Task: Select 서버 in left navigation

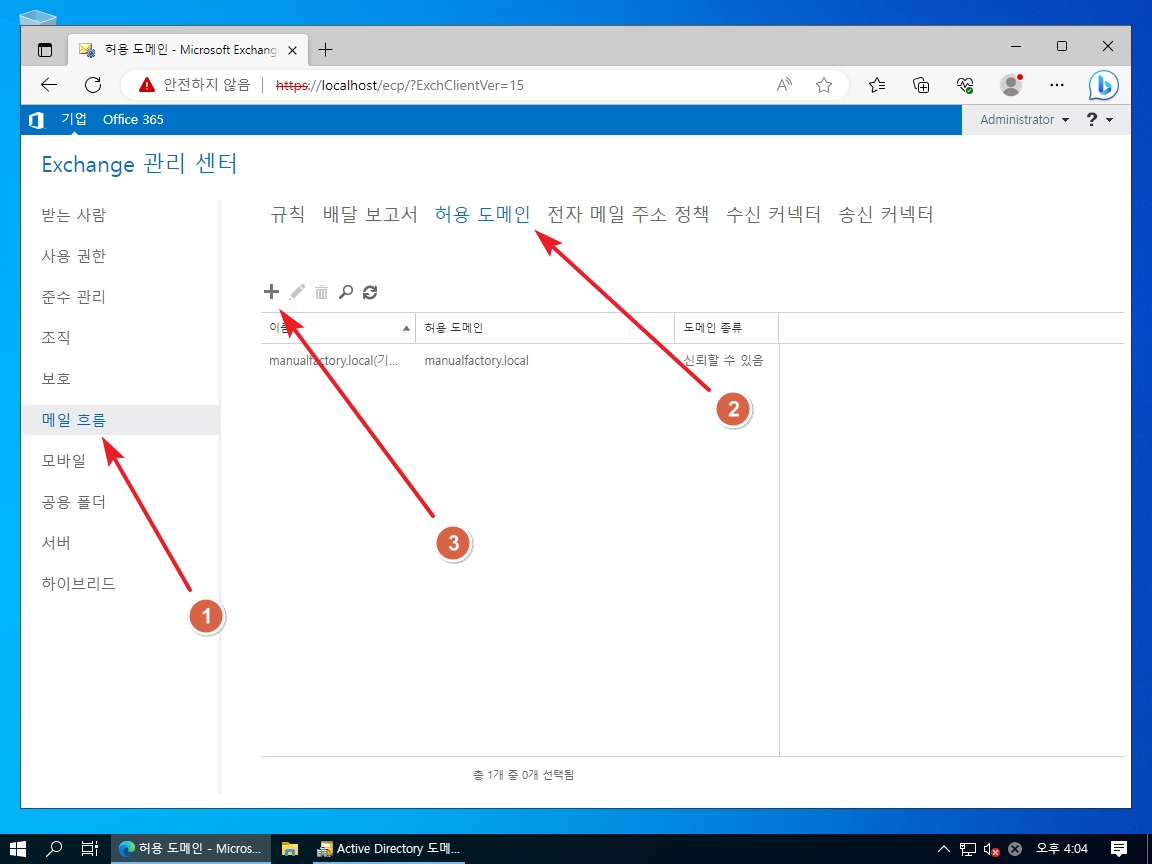Action: [x=56, y=542]
